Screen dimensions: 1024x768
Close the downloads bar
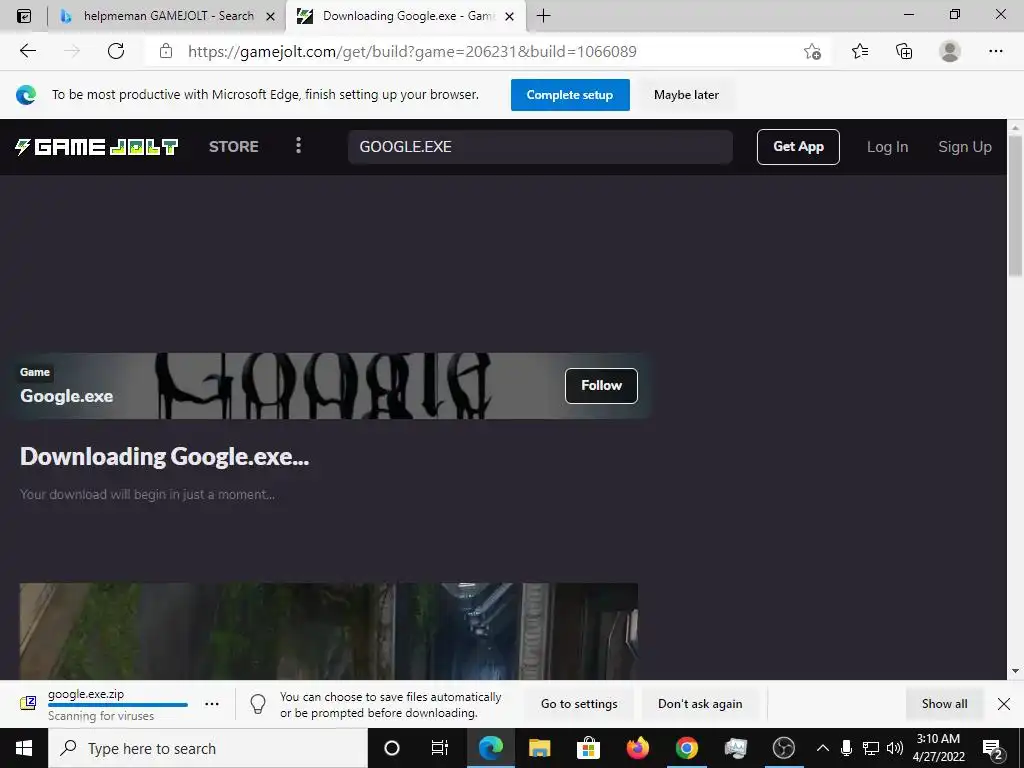[x=1004, y=703]
